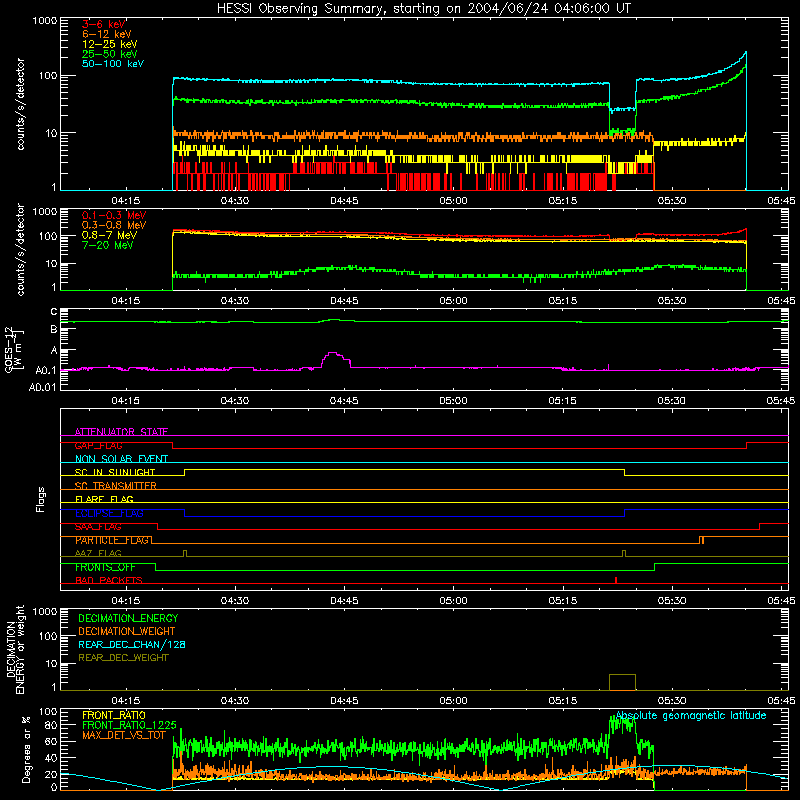Click the red BAD_PACKETS spike marker
Screen dimensions: 800x800
(616, 580)
